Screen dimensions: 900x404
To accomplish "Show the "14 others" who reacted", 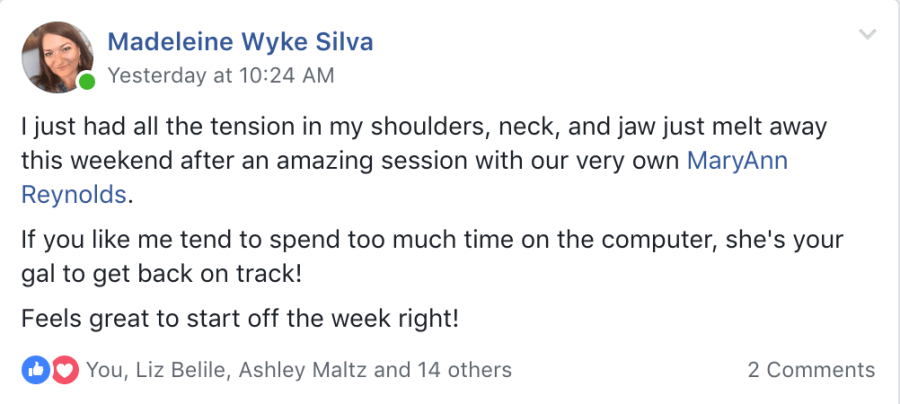I will (x=465, y=370).
